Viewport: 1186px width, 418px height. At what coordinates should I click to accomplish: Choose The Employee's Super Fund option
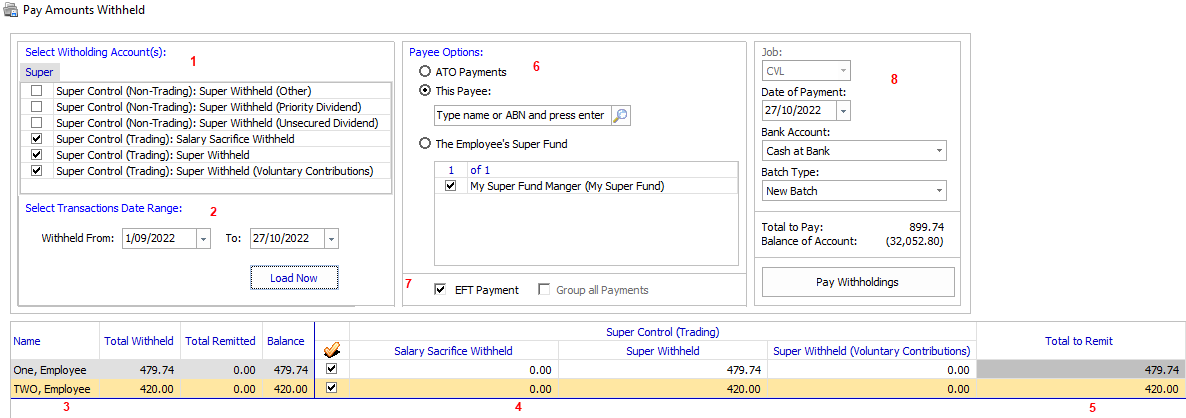pos(426,144)
